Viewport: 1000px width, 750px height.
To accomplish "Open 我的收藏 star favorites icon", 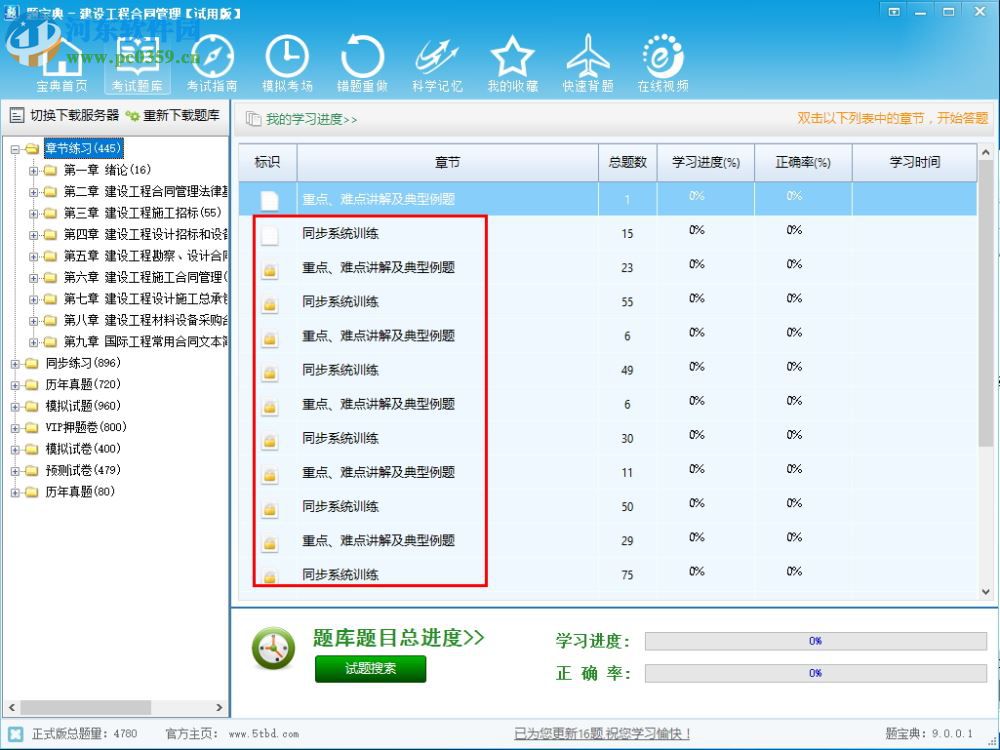I will click(x=512, y=57).
